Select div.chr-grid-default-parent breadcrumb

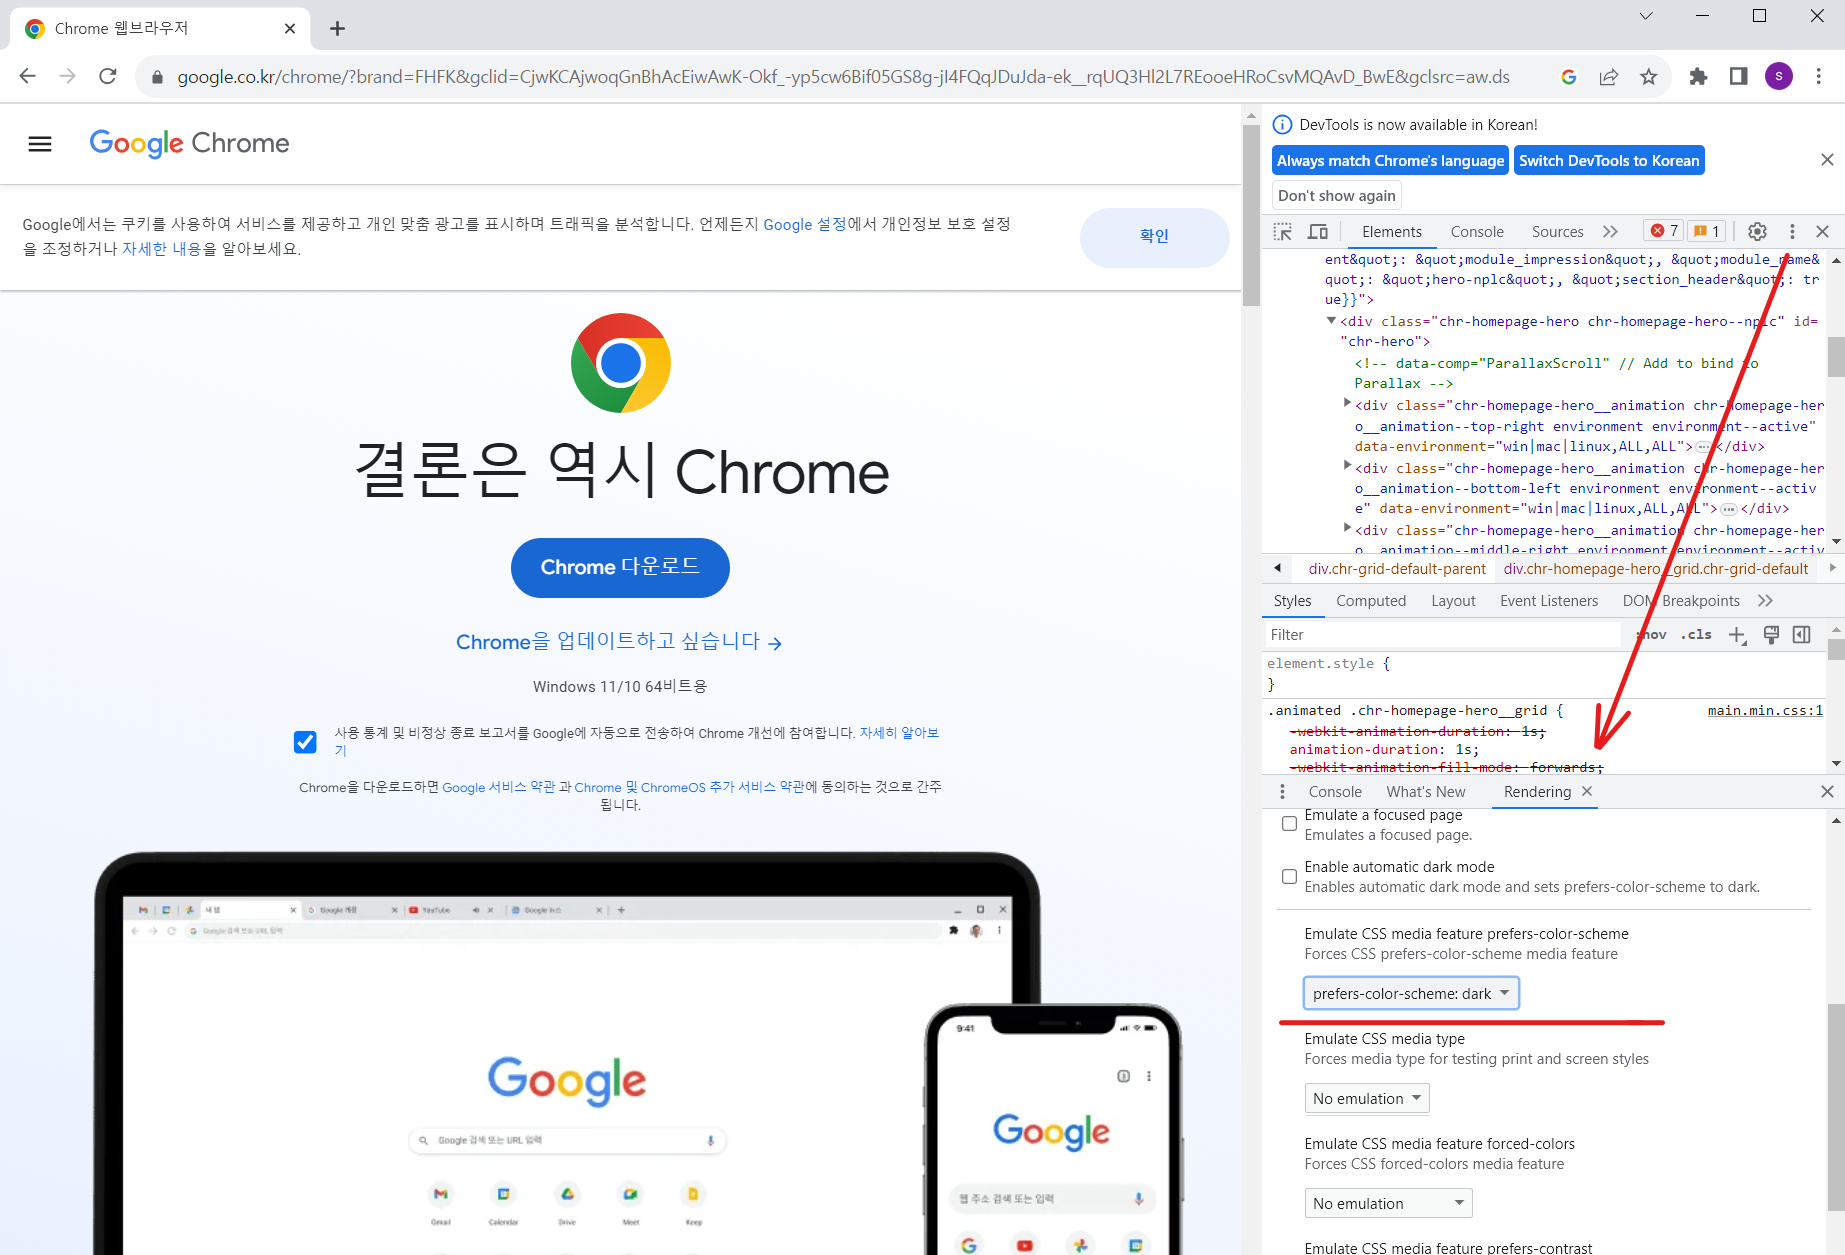click(1397, 569)
